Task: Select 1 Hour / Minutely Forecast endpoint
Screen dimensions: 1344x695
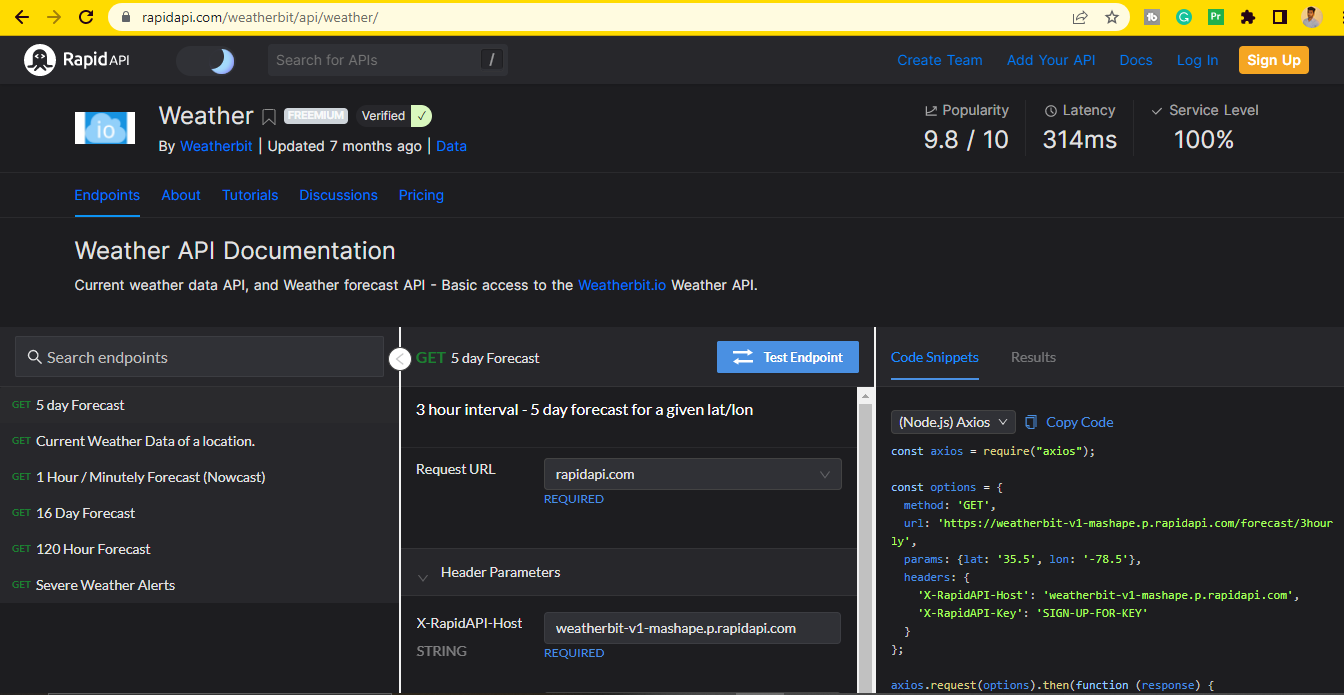Action: tap(199, 477)
